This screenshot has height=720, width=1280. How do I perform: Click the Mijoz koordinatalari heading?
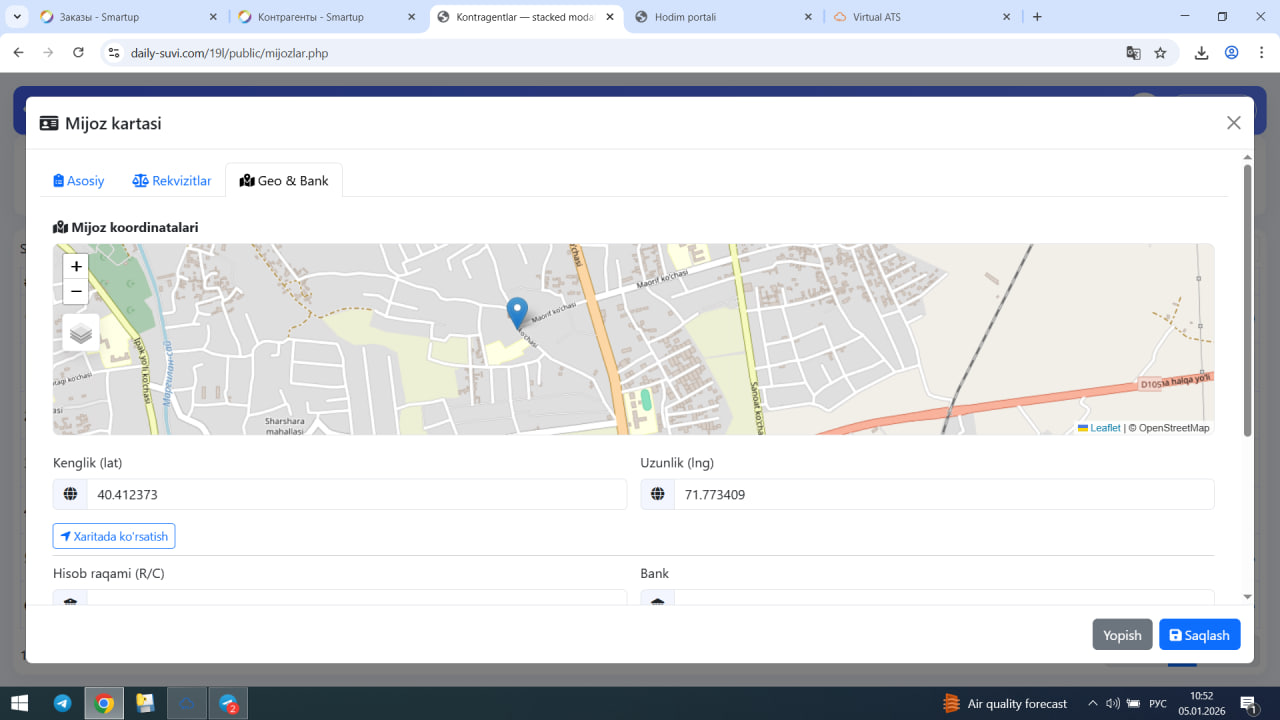(126, 227)
